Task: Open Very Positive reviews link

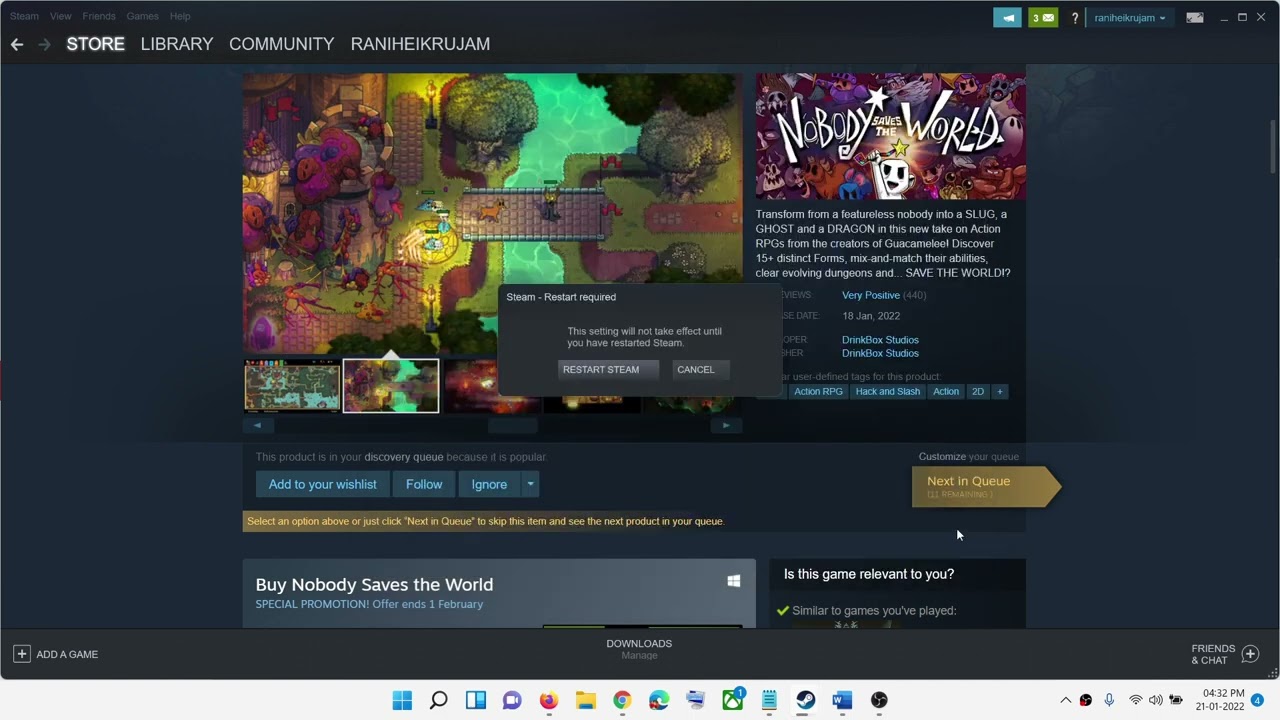Action: [x=871, y=295]
